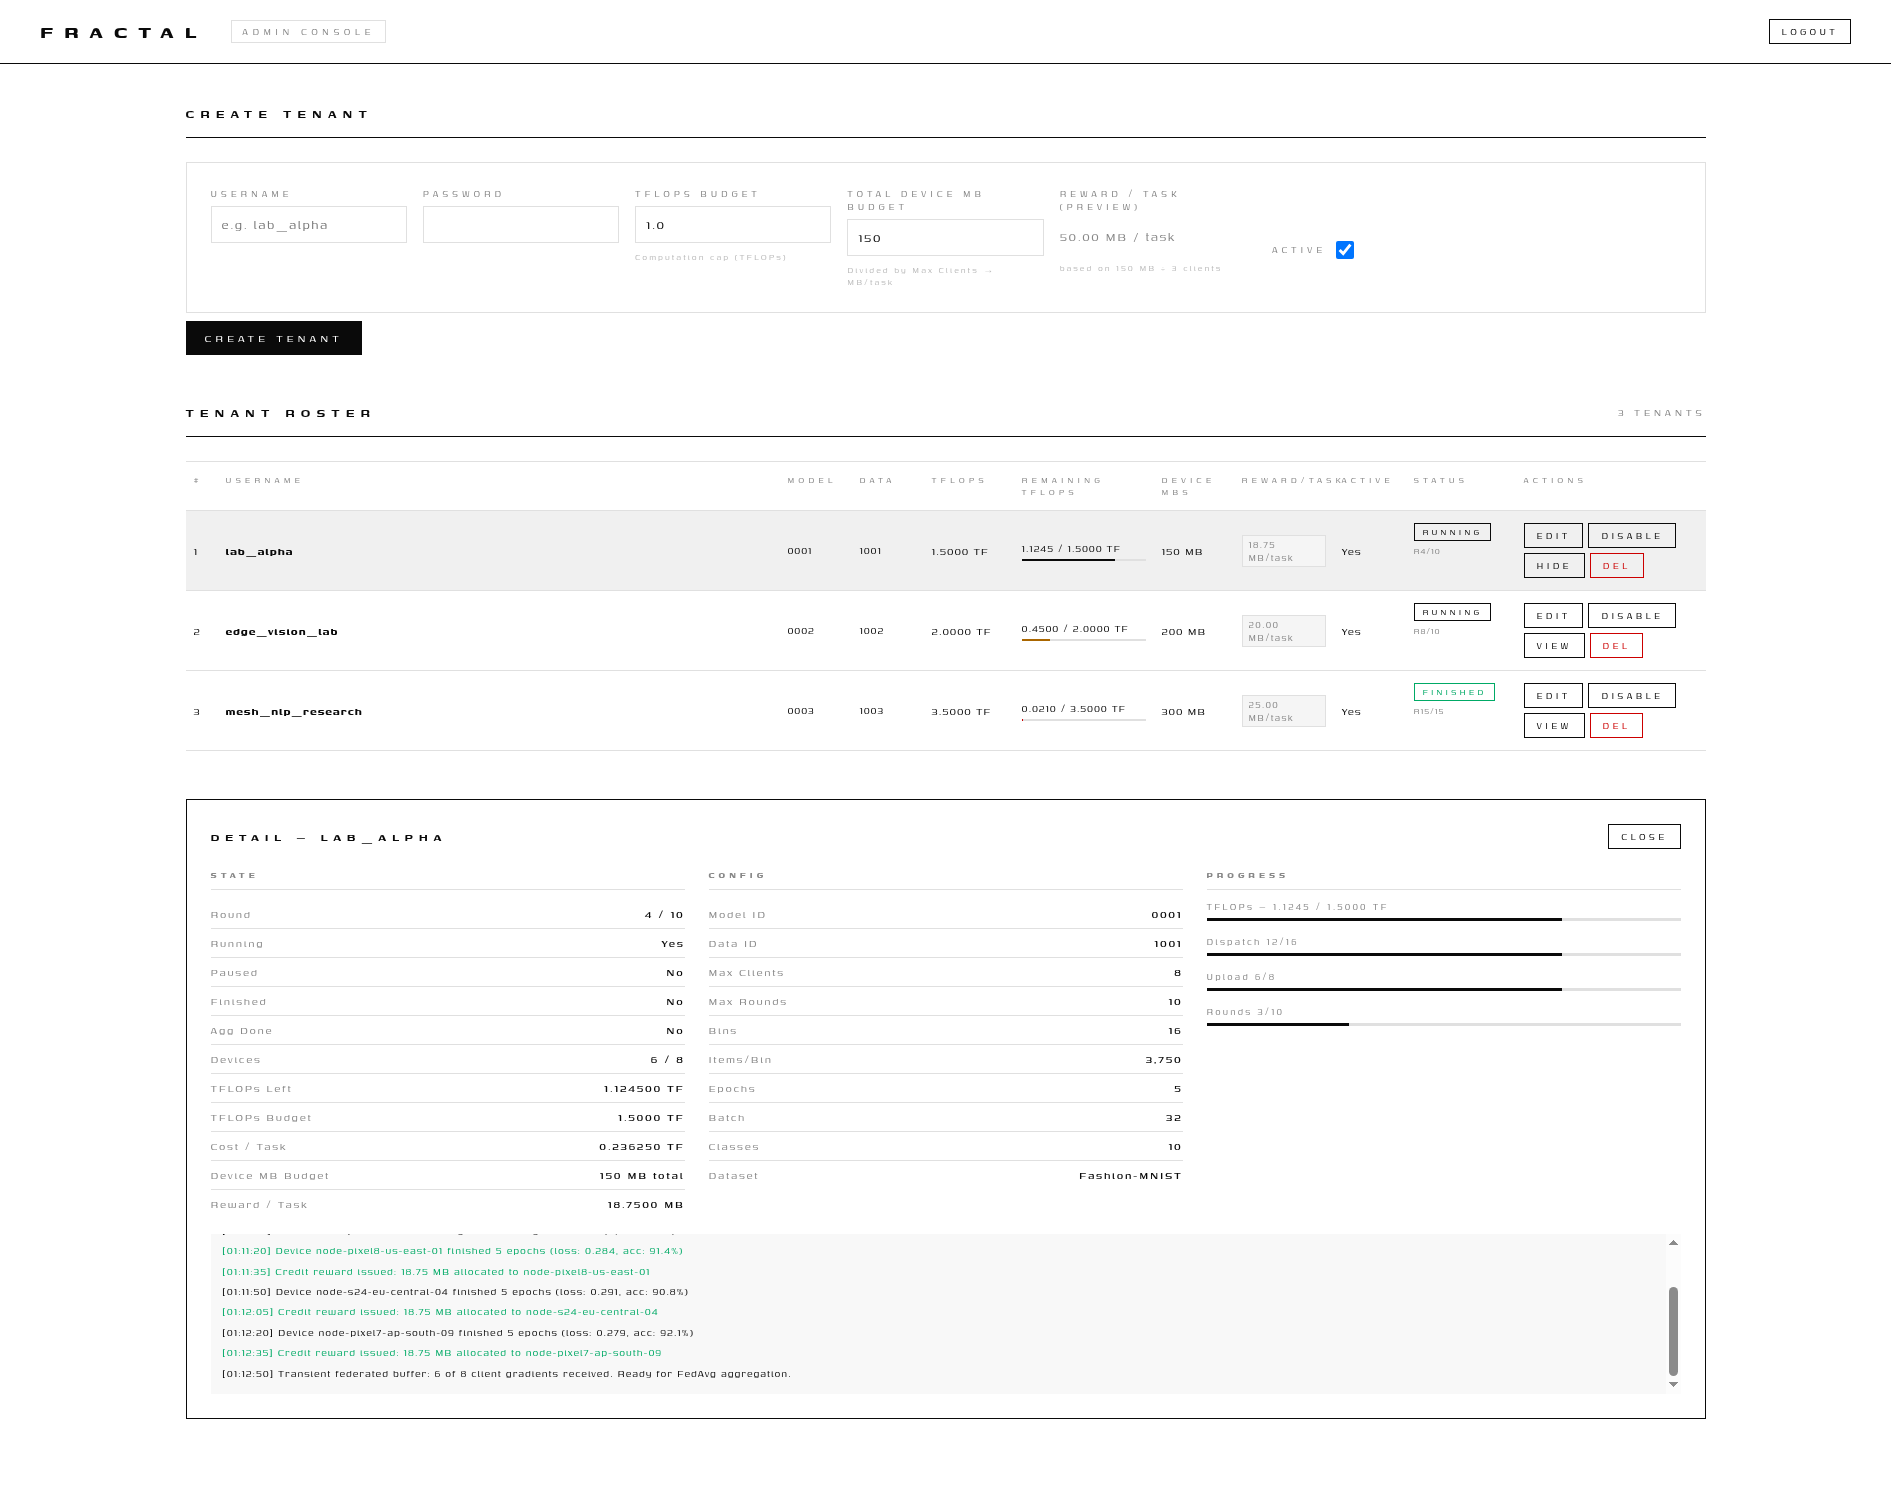Click the mesh_nlp_research username in roster
The height and width of the screenshot is (1499, 1891).
(x=294, y=712)
